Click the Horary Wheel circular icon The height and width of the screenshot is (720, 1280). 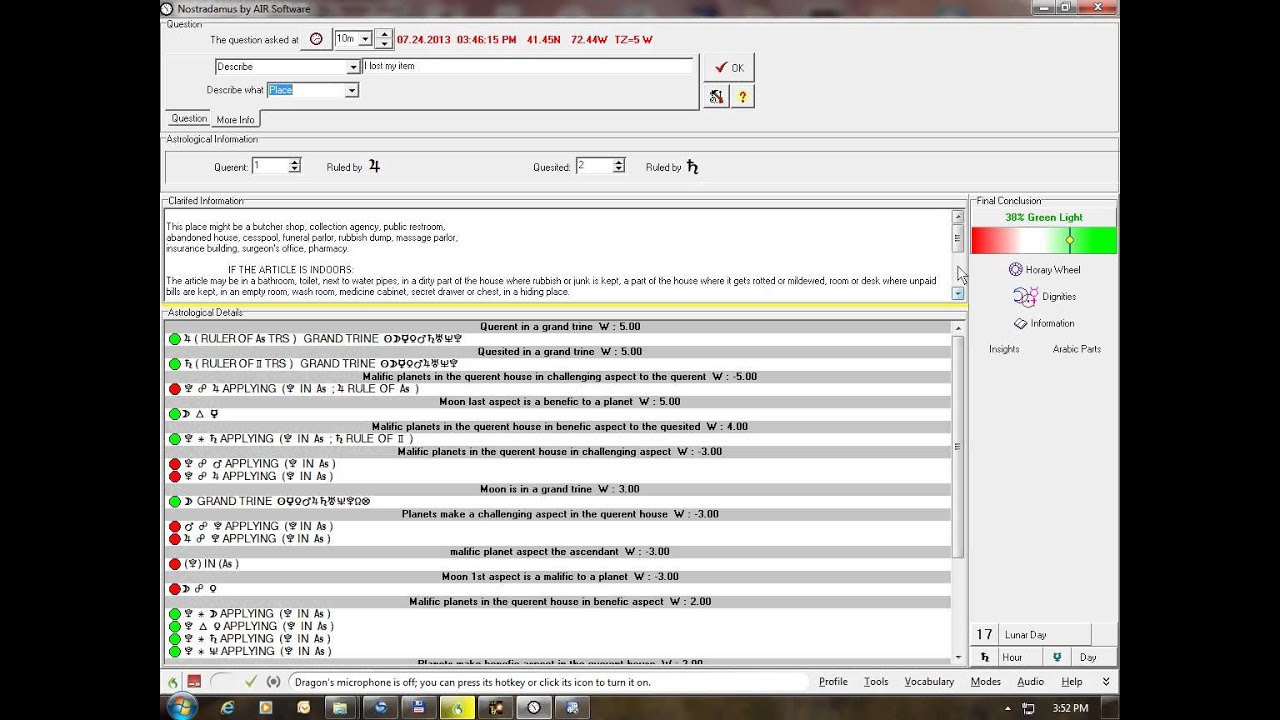(1015, 269)
